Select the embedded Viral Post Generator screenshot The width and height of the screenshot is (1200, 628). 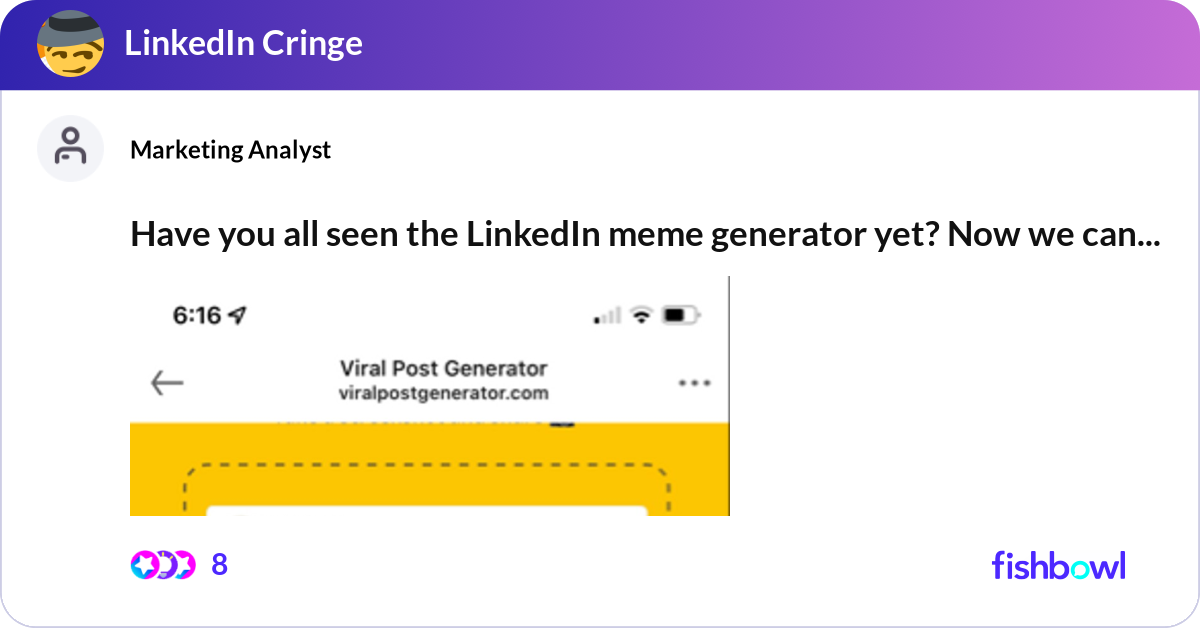[430, 396]
